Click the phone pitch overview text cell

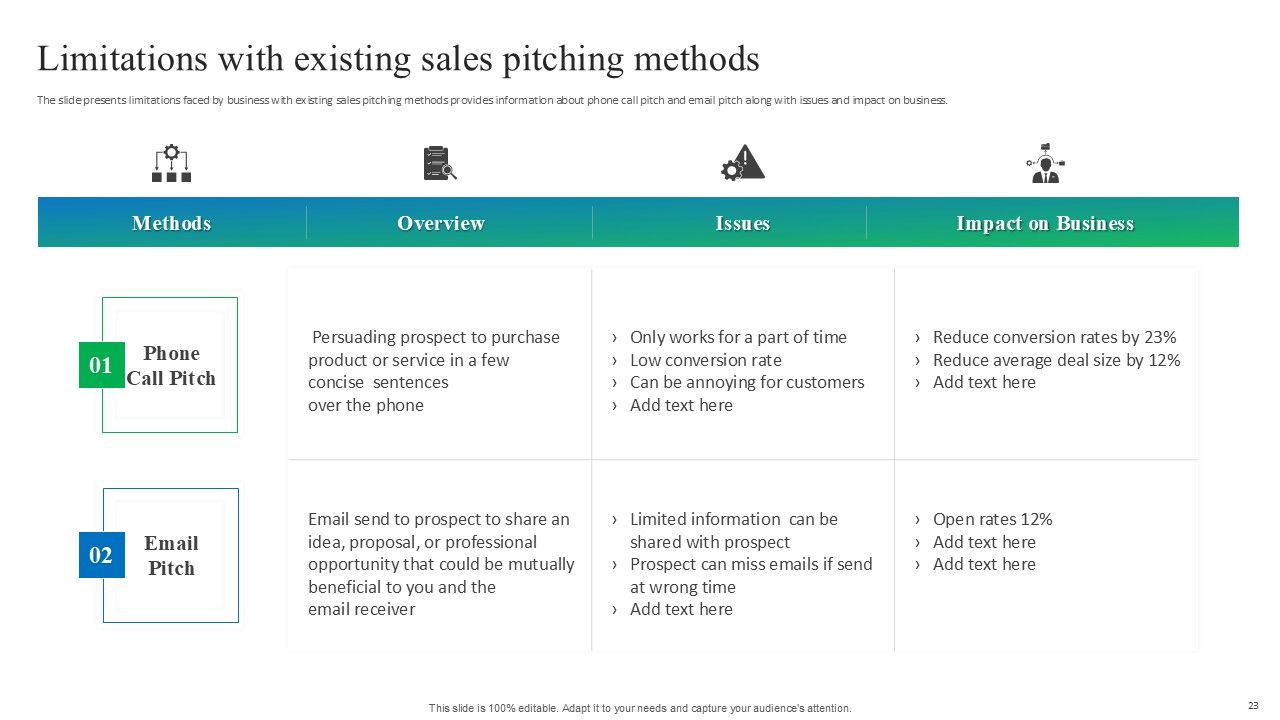[x=434, y=371]
